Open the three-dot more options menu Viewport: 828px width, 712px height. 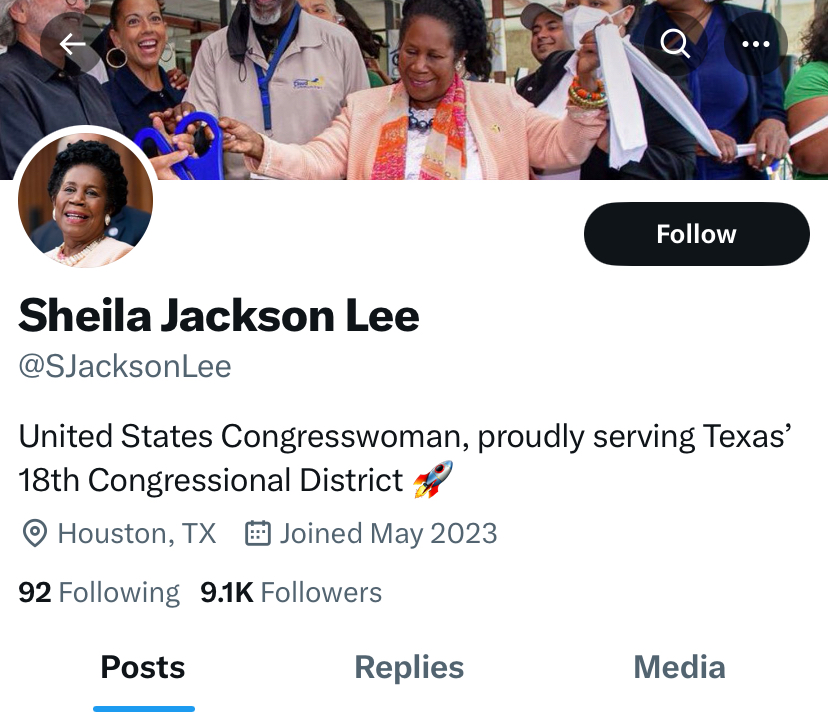tap(756, 44)
